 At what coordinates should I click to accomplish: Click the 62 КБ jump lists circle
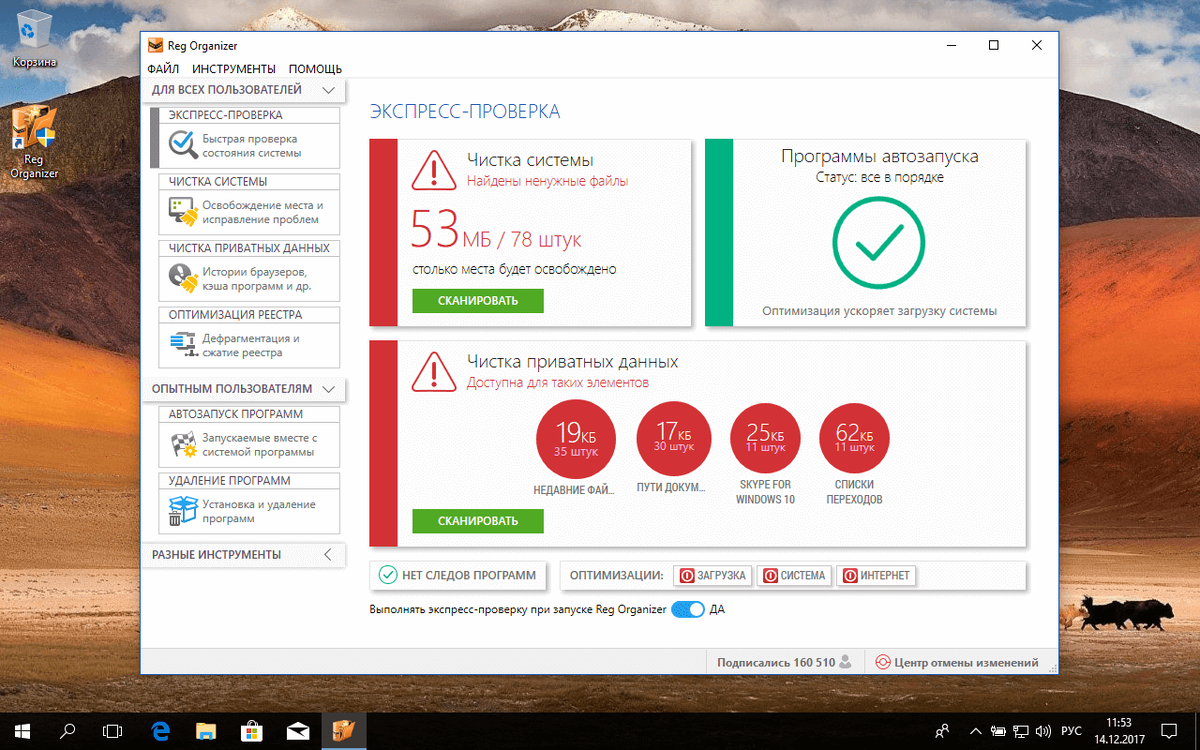(x=854, y=438)
